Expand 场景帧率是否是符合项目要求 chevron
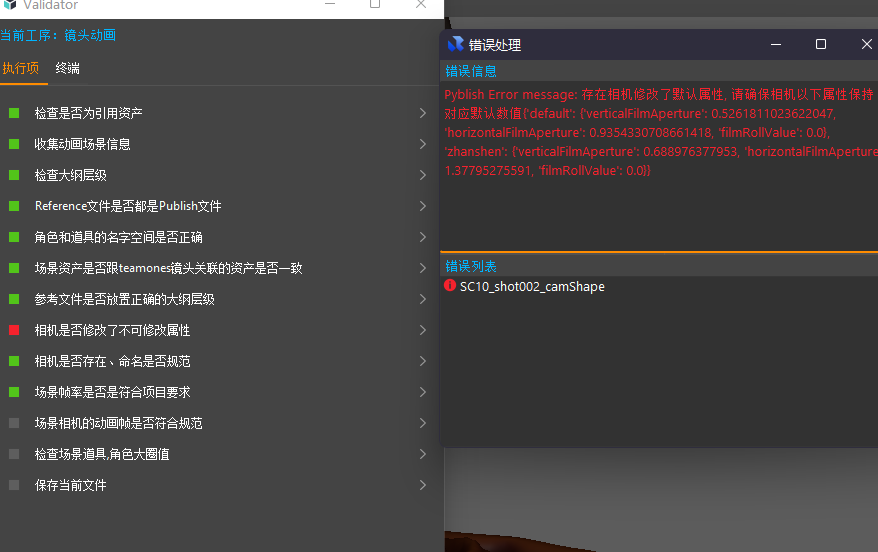Viewport: 878px width, 552px height. 423,392
